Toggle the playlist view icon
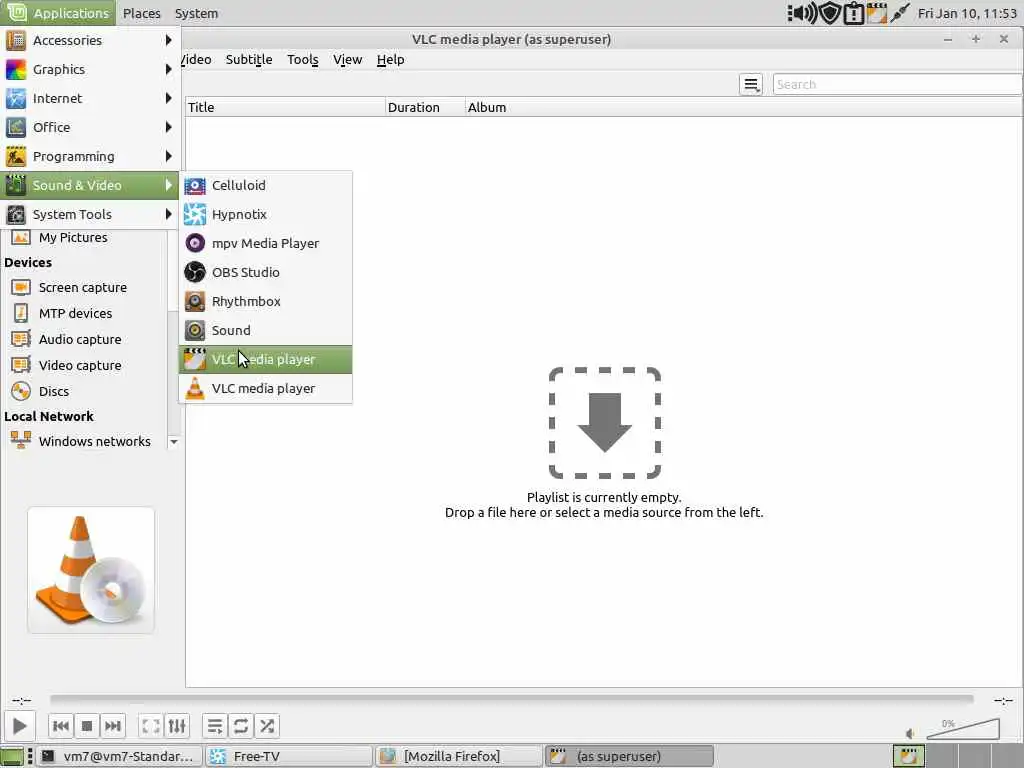 [214, 726]
